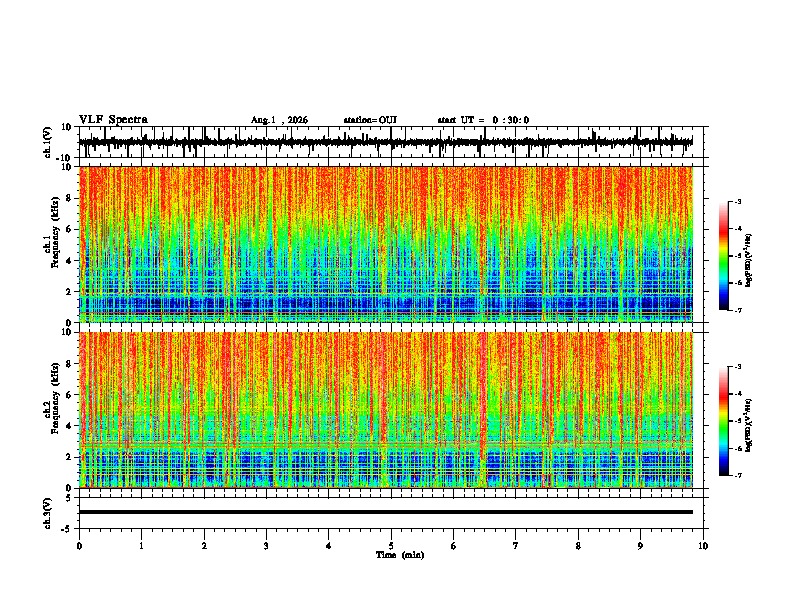Click inside the ch.2 spectrogram panel
Image resolution: width=792 pixels, height=612 pixels.
pyautogui.click(x=386, y=410)
